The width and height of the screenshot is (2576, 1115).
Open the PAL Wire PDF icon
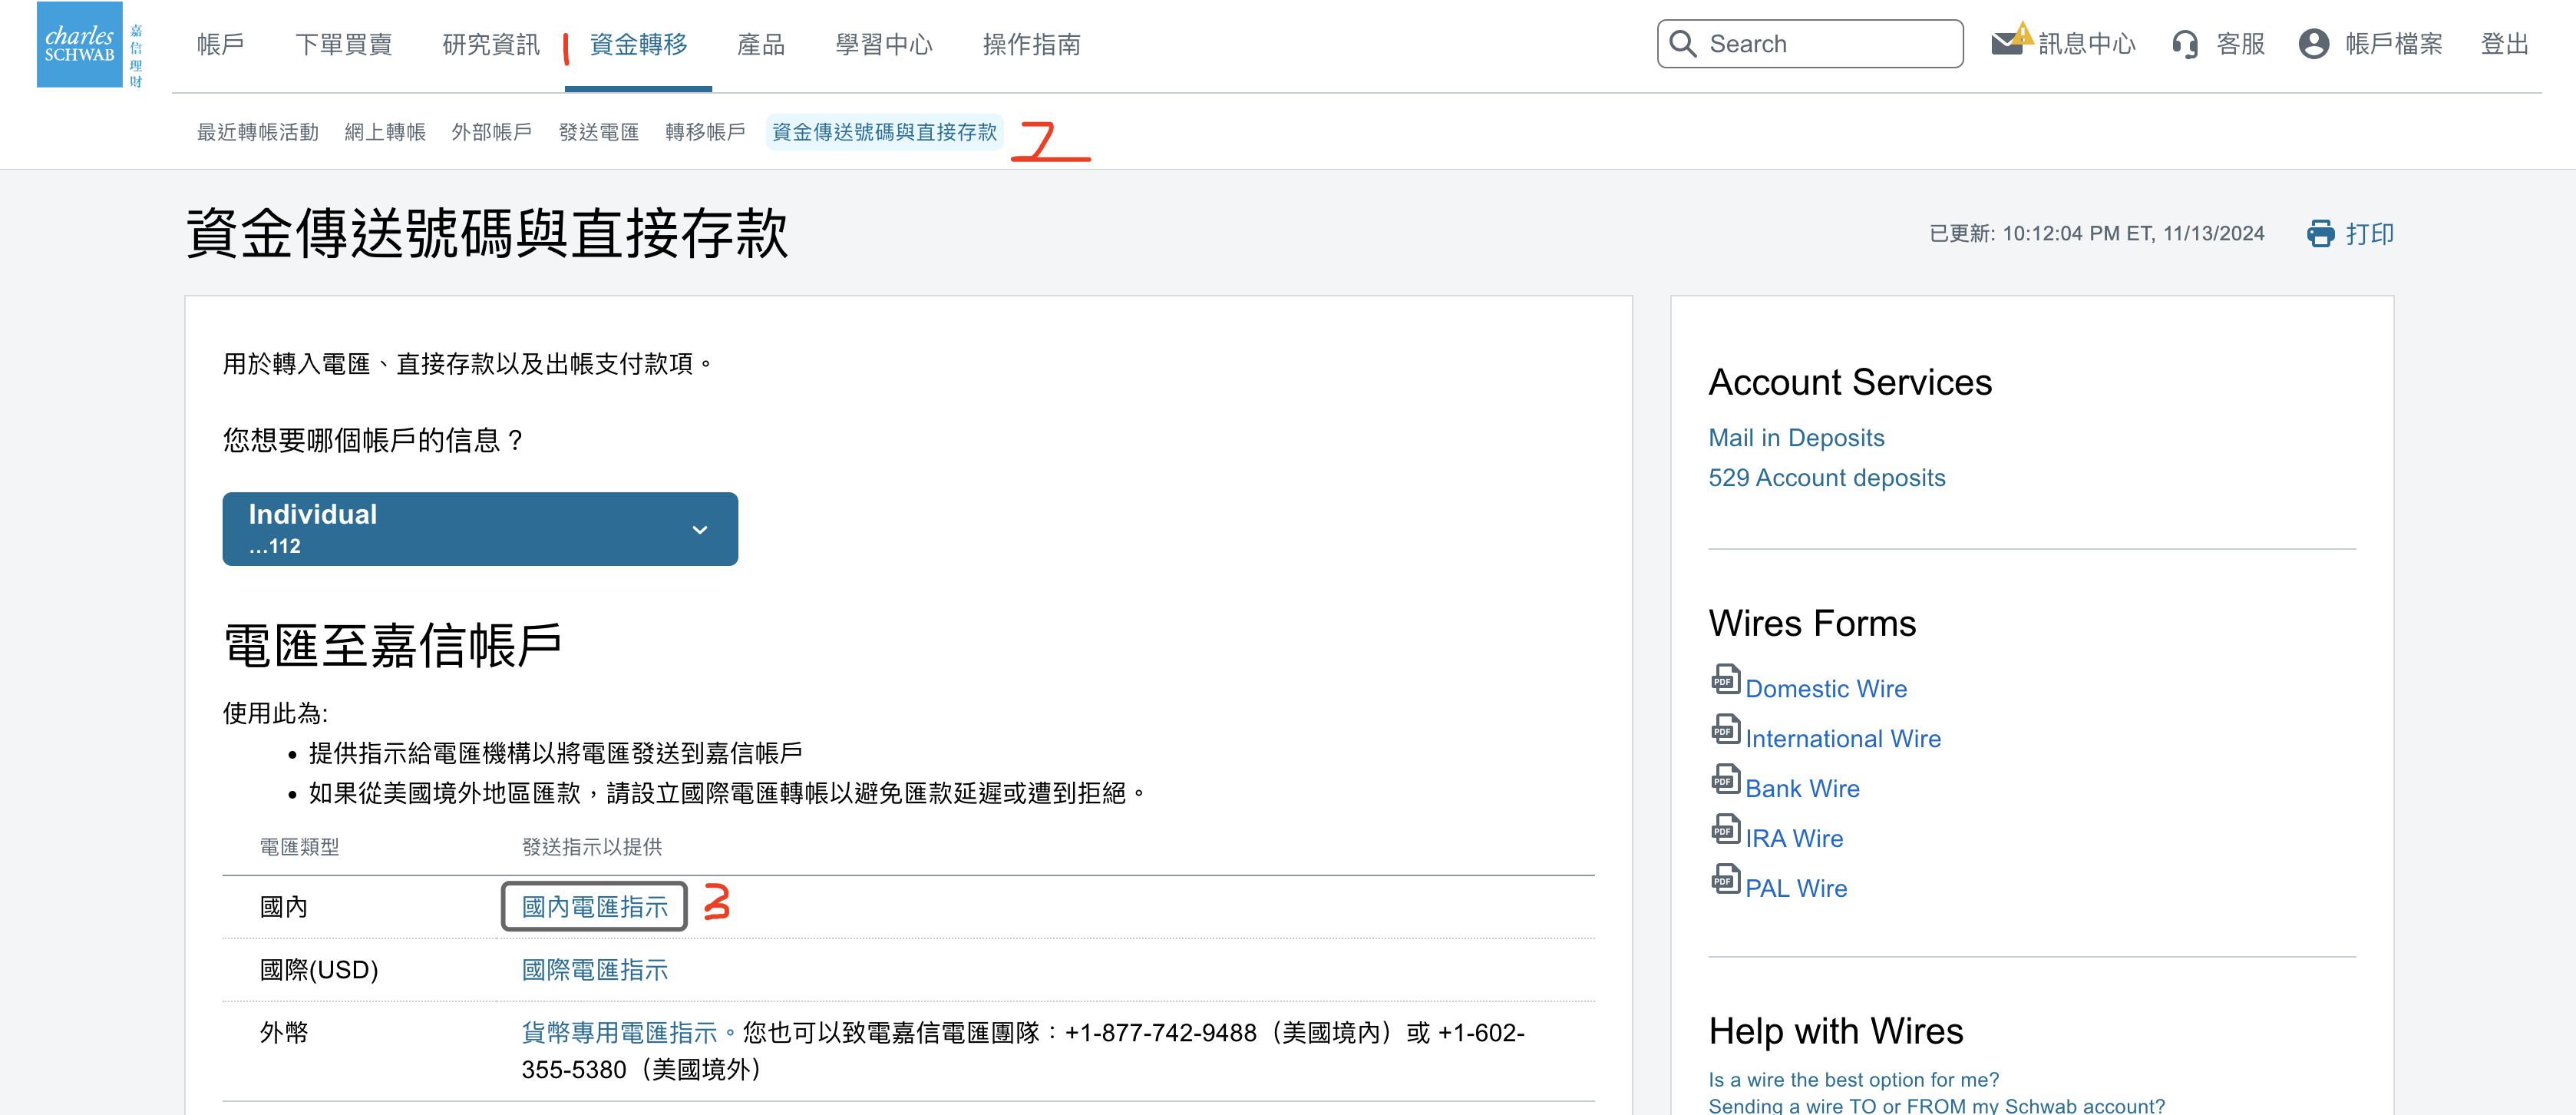pos(1725,880)
